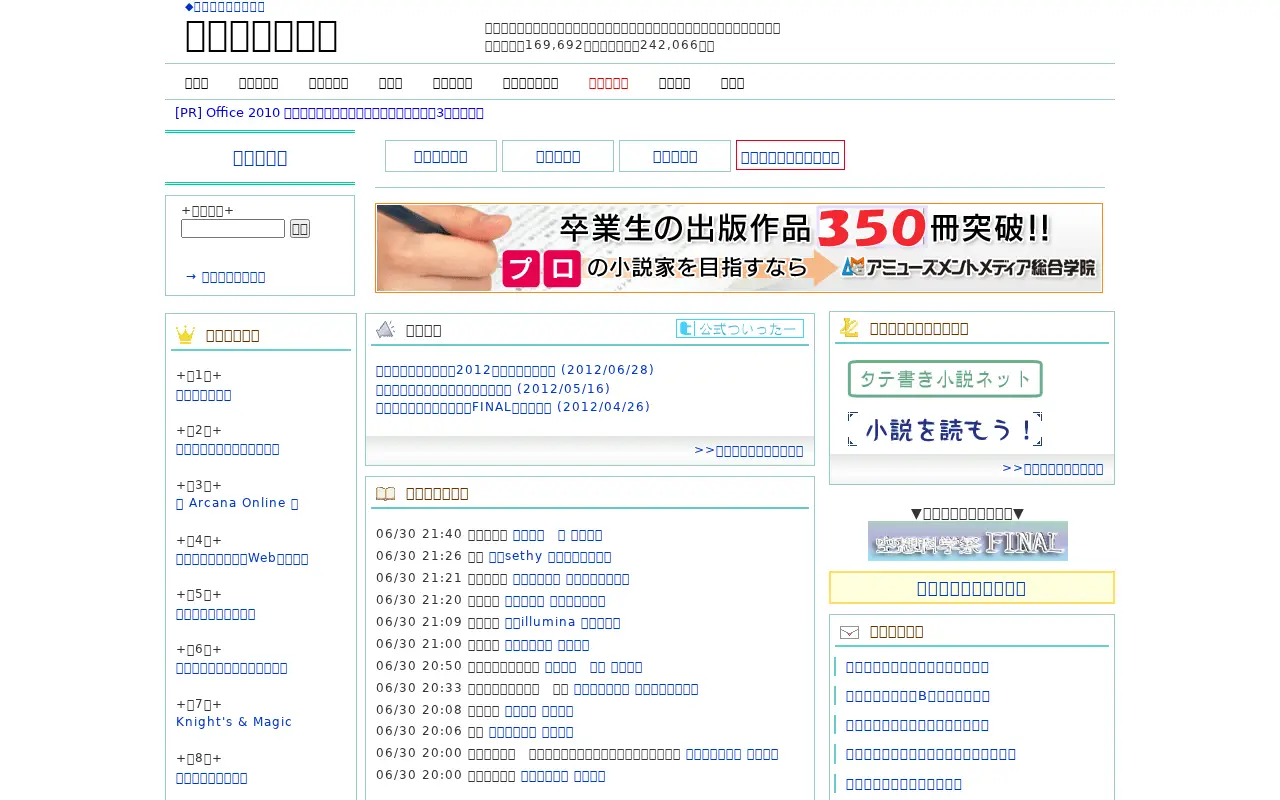Click the タテ書き小説ネット banner
The width and height of the screenshot is (1280, 800).
coord(945,379)
